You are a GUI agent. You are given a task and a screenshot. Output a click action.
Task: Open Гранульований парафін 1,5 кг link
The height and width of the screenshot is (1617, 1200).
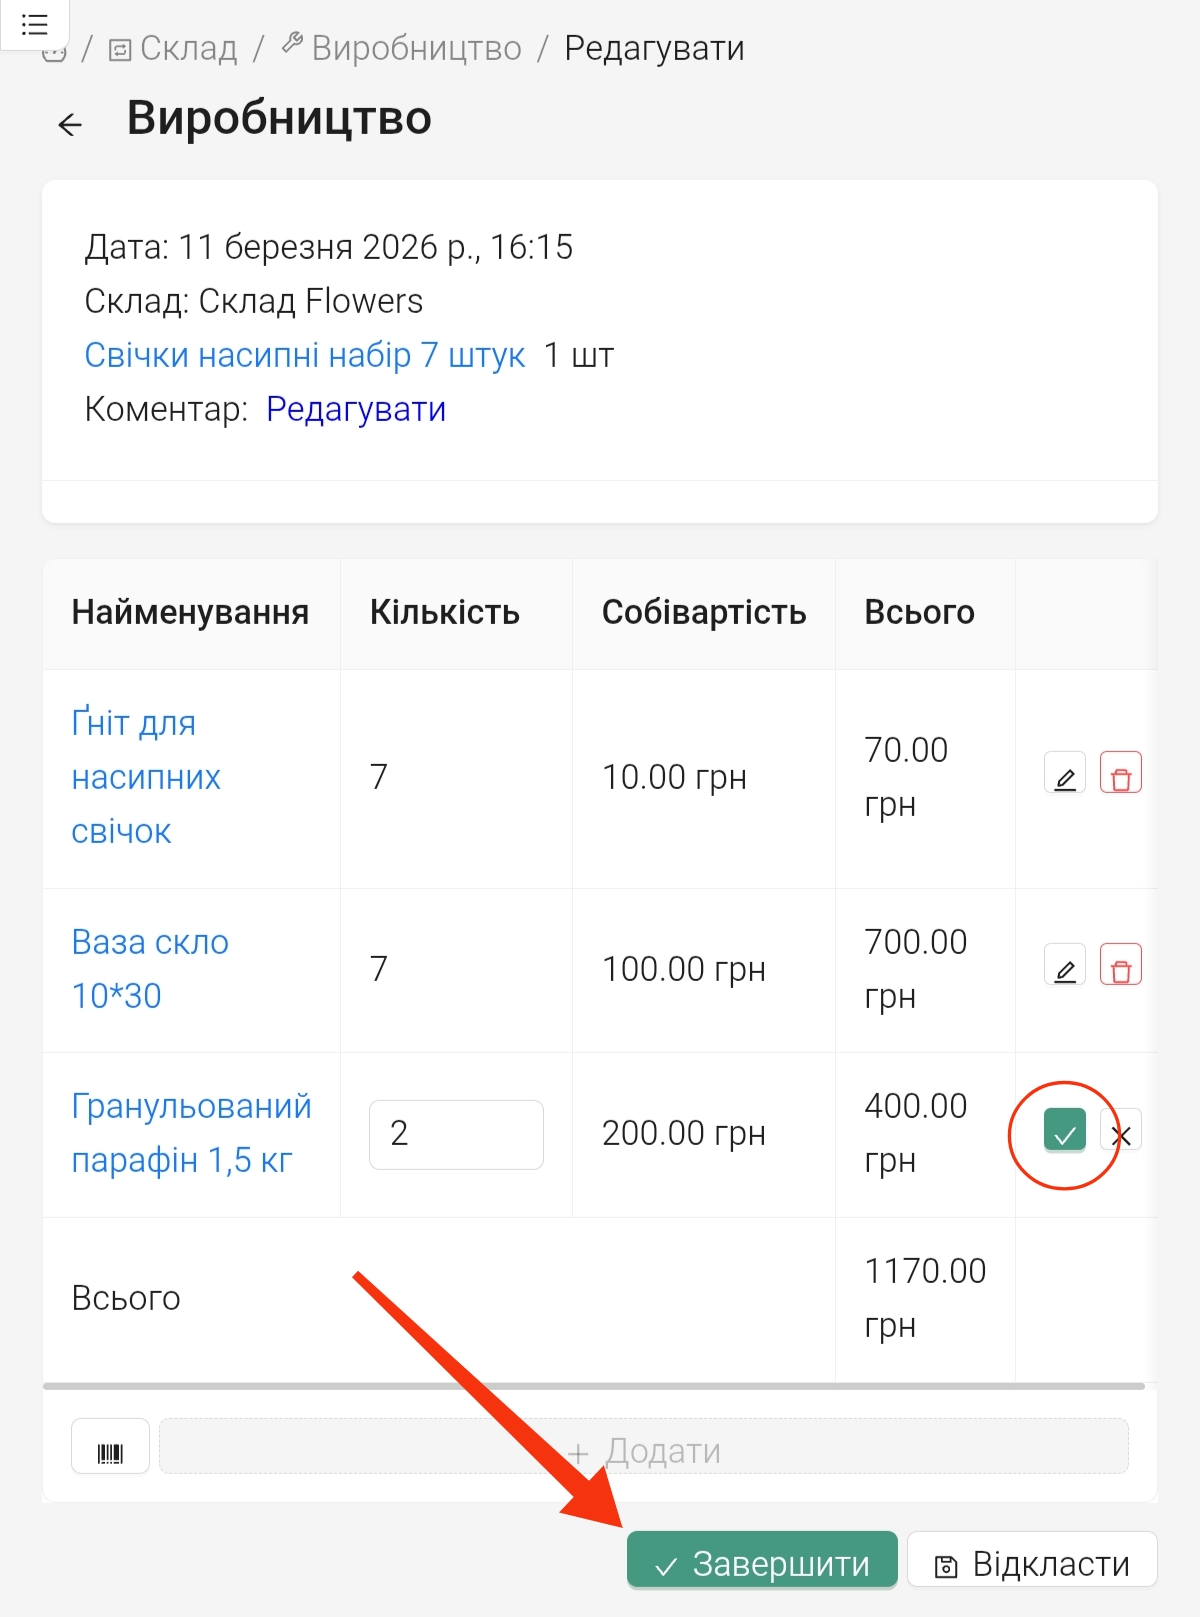click(x=191, y=1133)
